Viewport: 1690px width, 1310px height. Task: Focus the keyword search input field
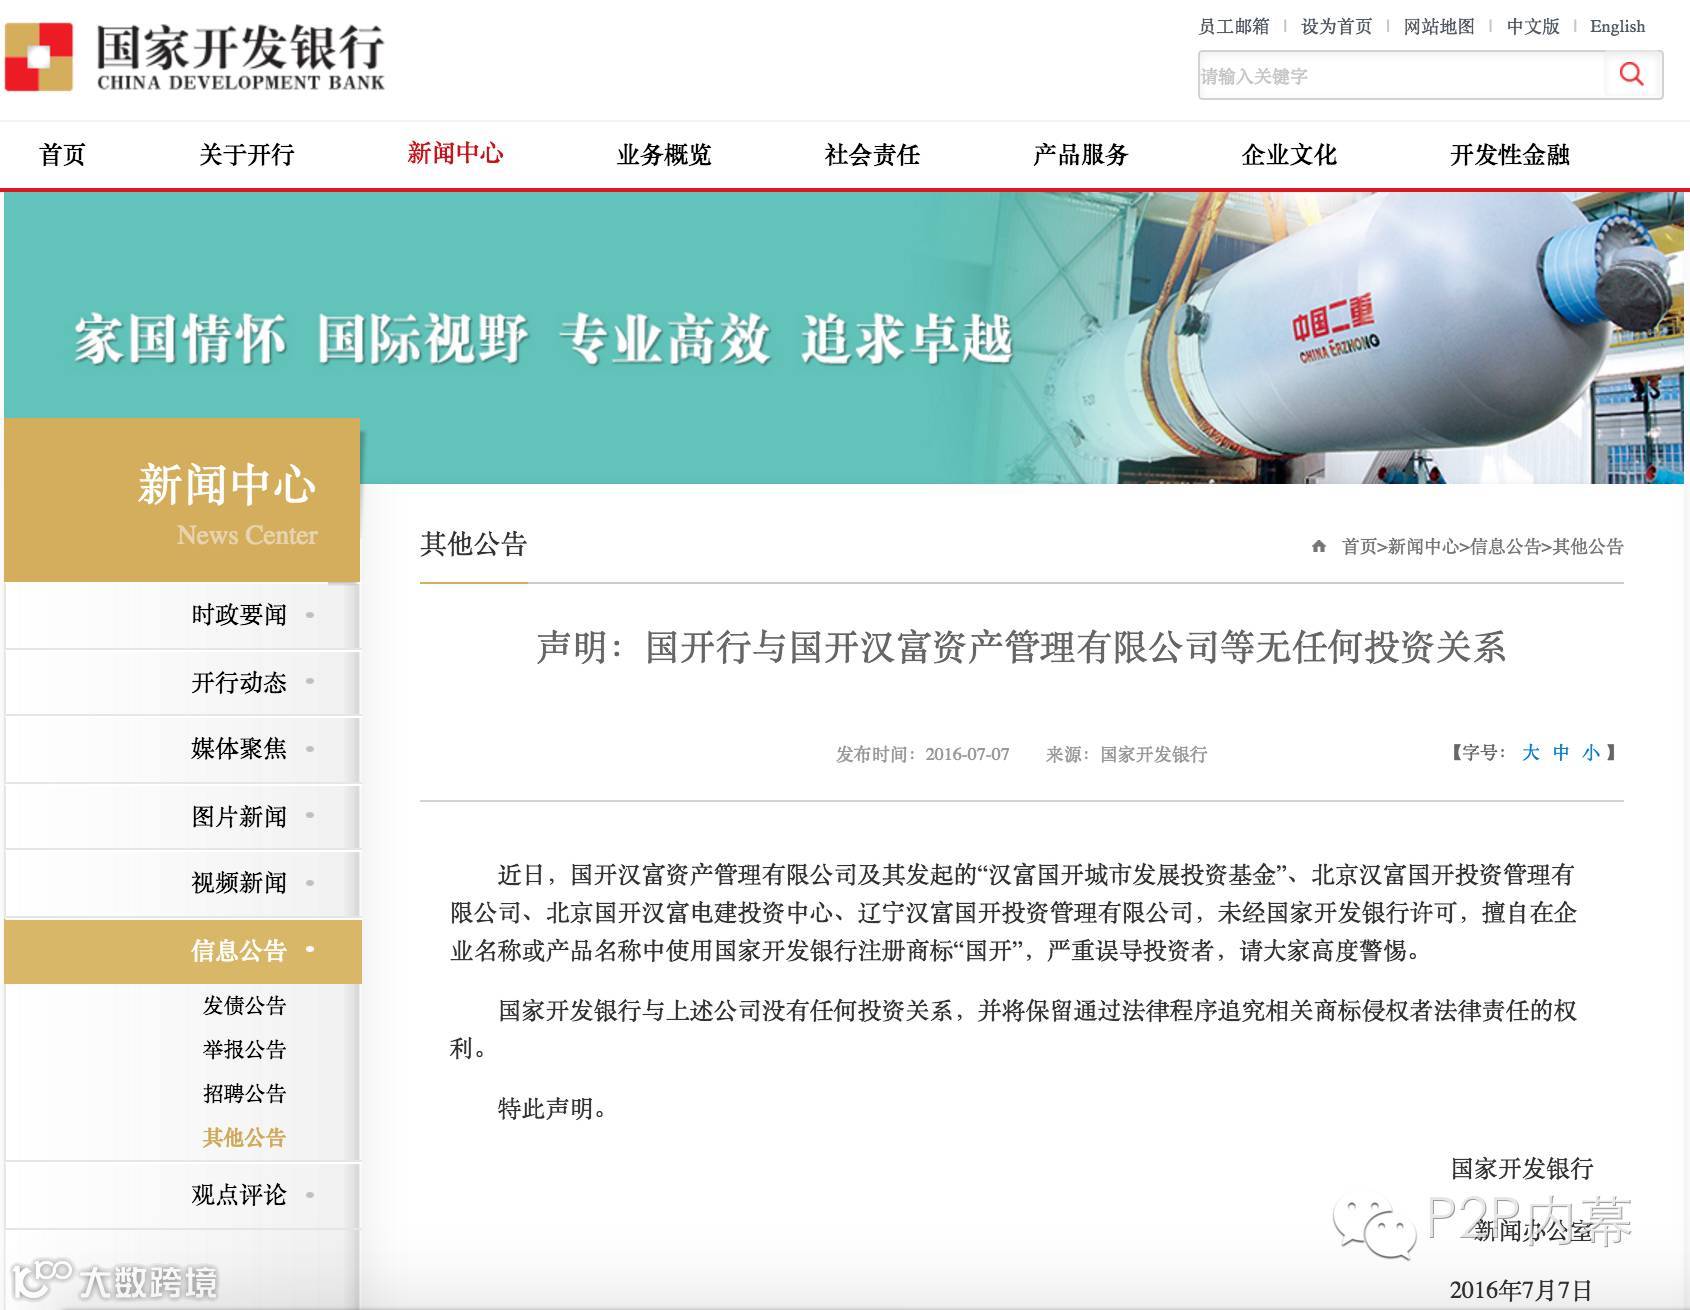(1402, 76)
